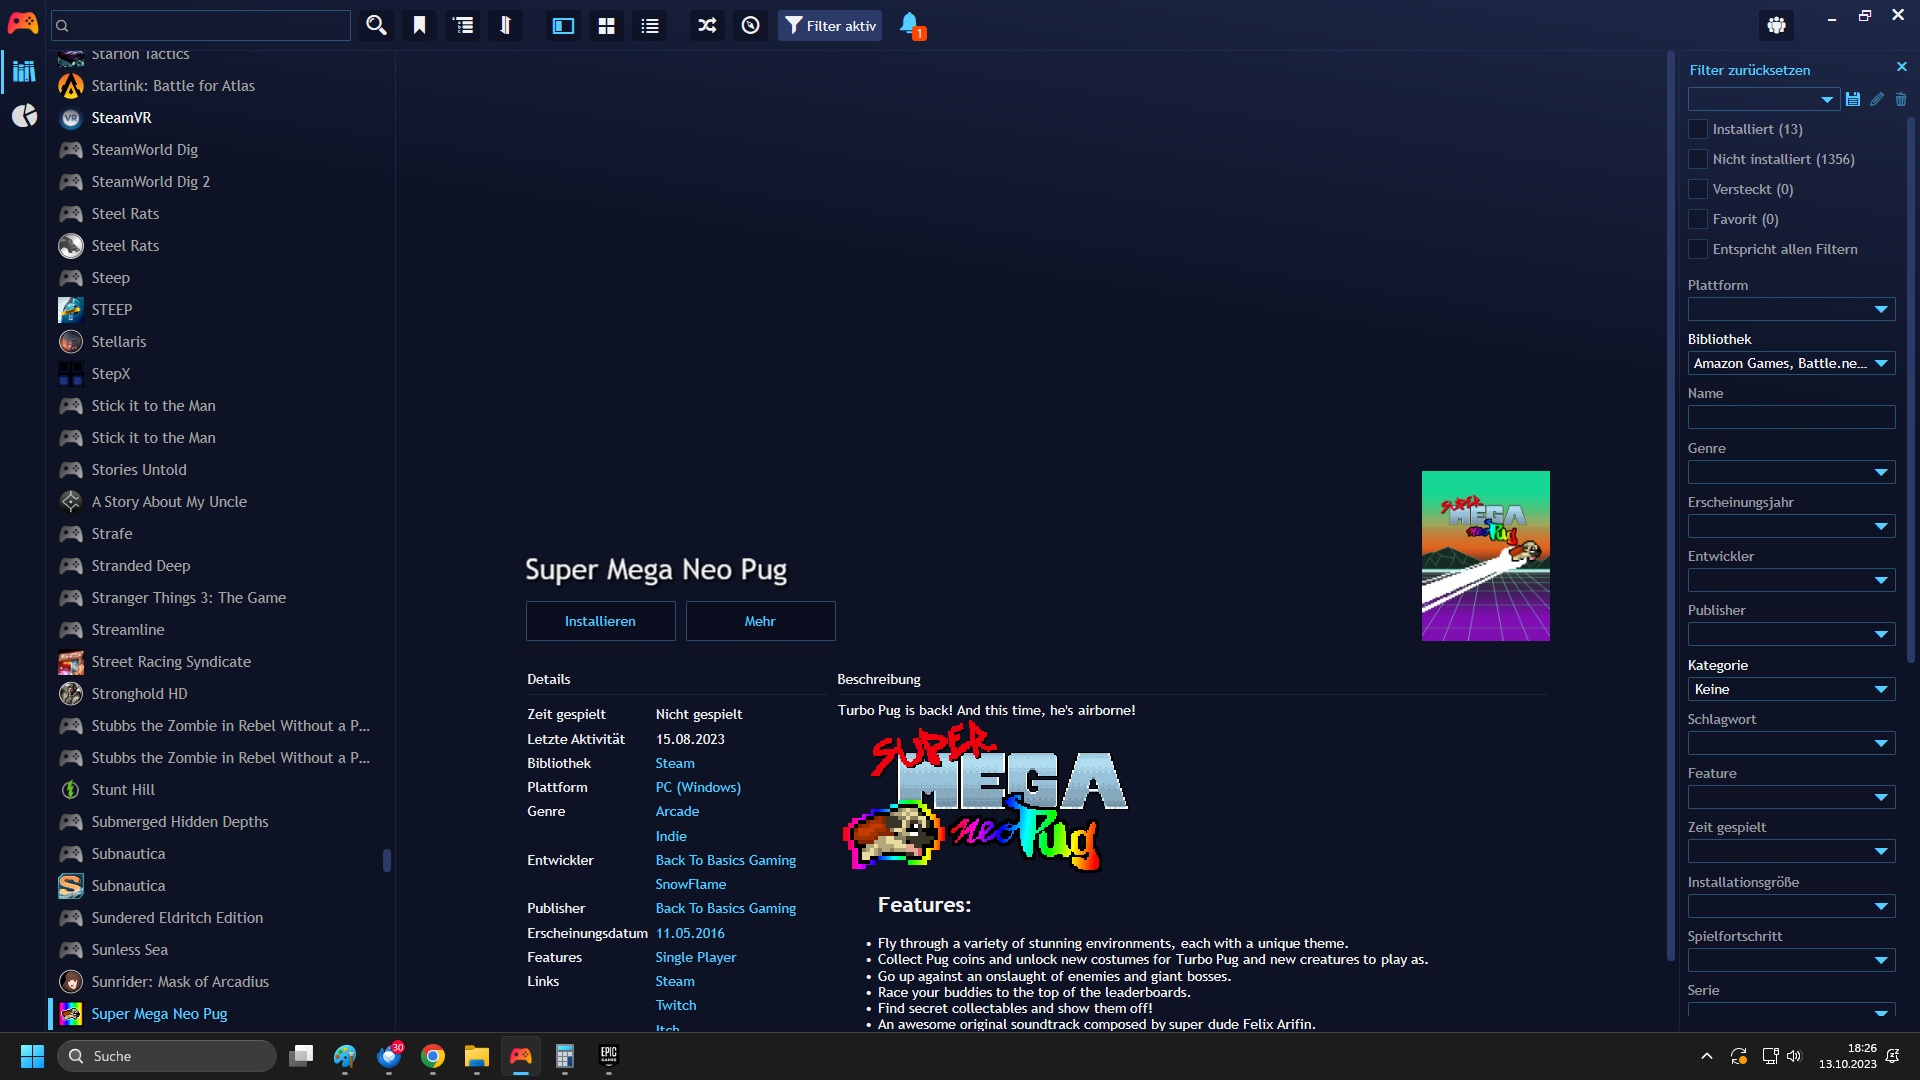Save the filter preset via disk icon
The width and height of the screenshot is (1920, 1080).
[x=1853, y=99]
